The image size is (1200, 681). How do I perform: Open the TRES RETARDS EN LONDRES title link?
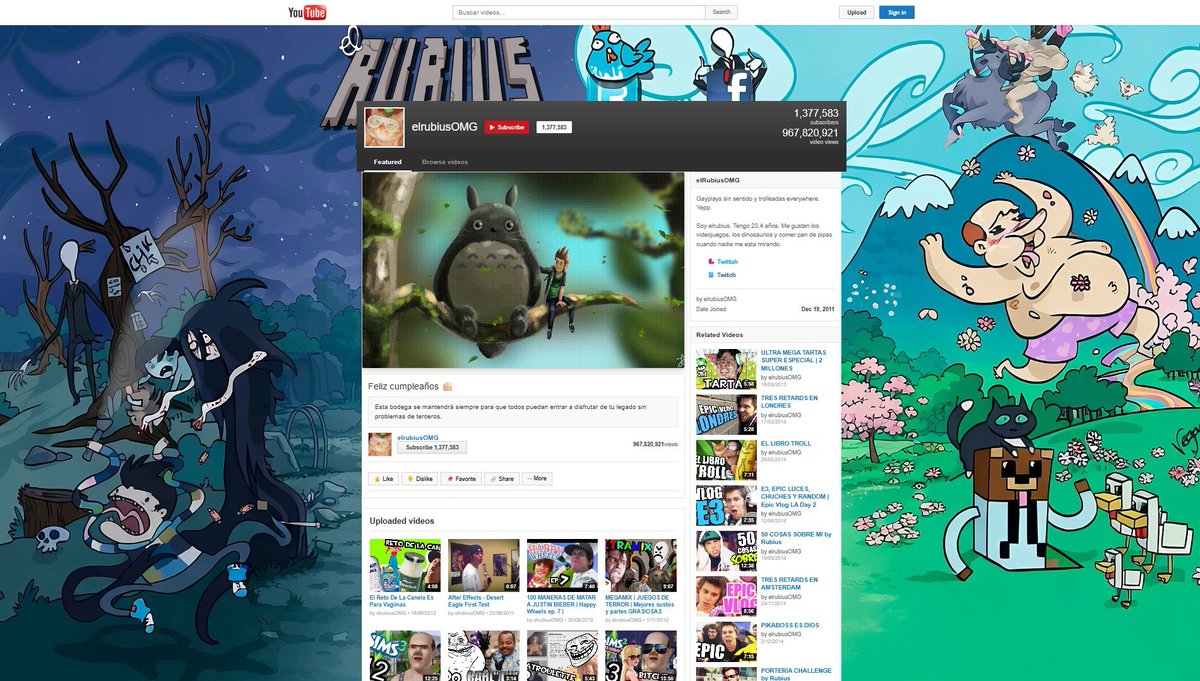789,402
